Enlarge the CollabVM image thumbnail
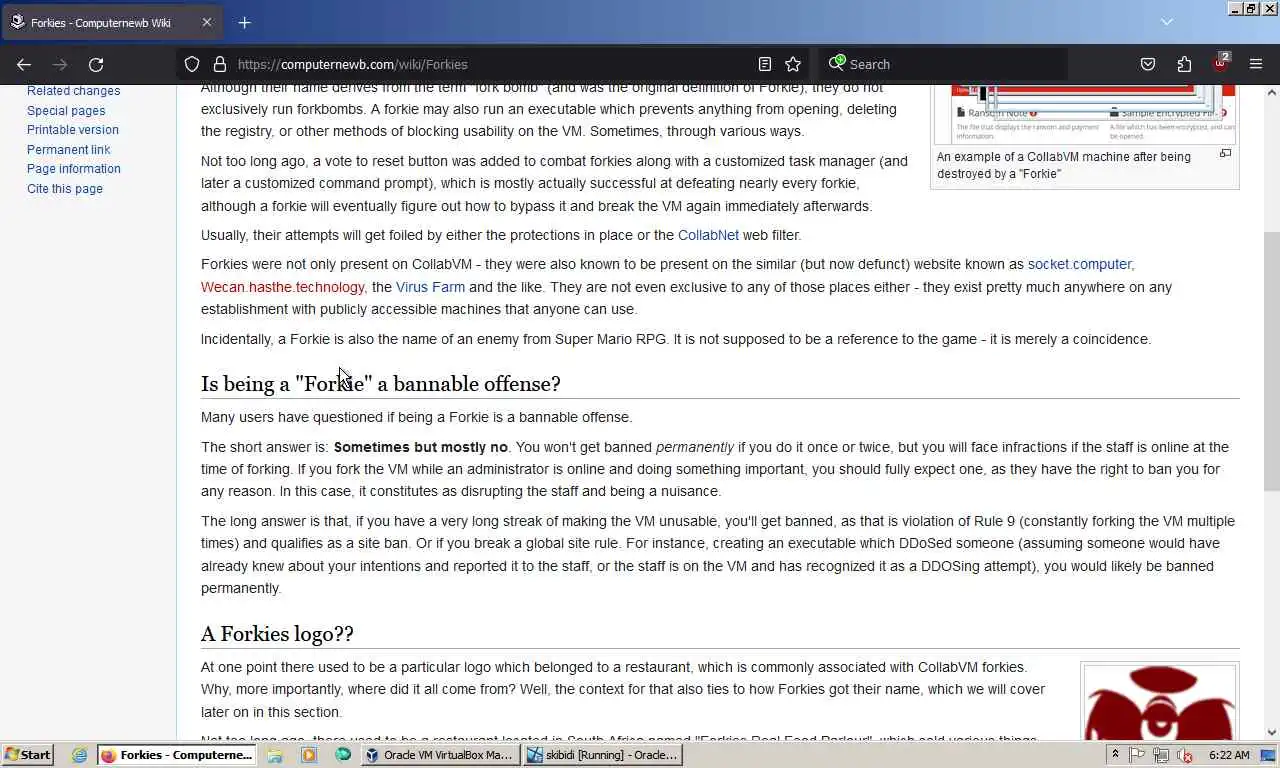 (1085, 114)
